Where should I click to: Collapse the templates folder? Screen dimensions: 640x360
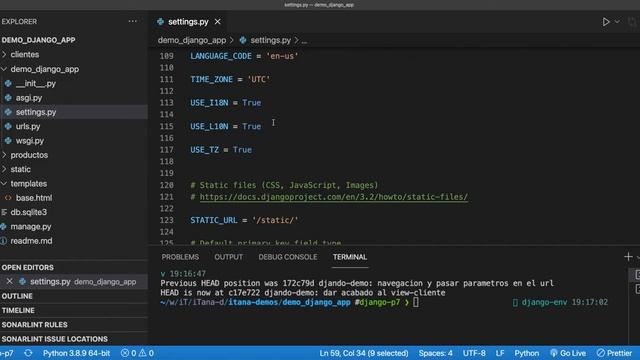[29, 183]
